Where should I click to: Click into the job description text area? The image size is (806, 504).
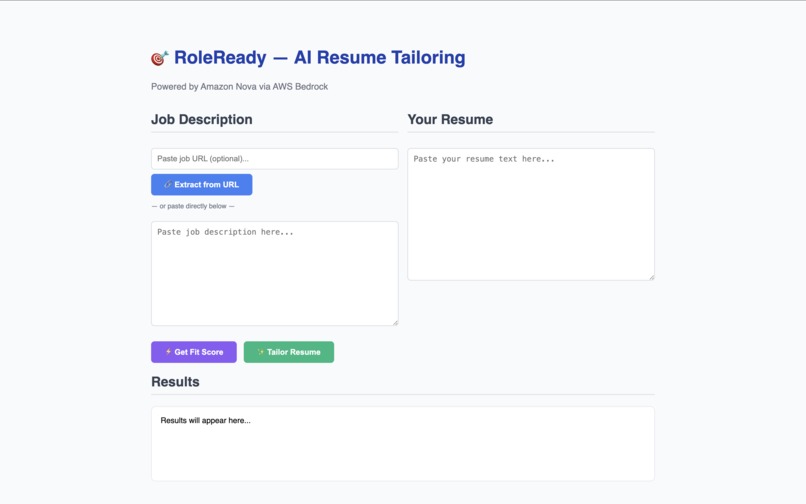(x=274, y=274)
